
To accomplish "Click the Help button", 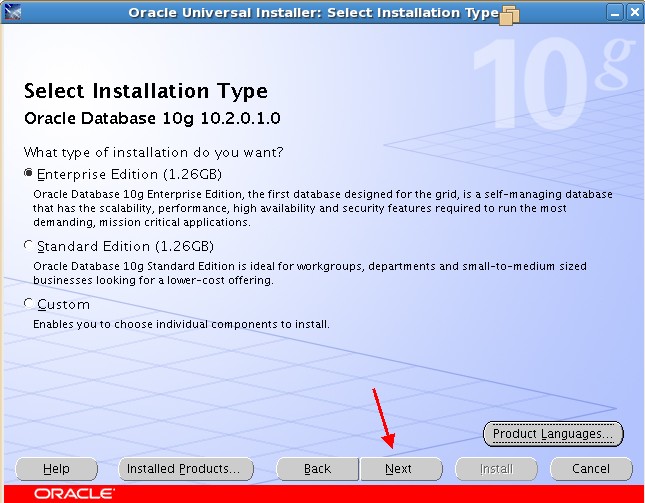I will click(56, 468).
